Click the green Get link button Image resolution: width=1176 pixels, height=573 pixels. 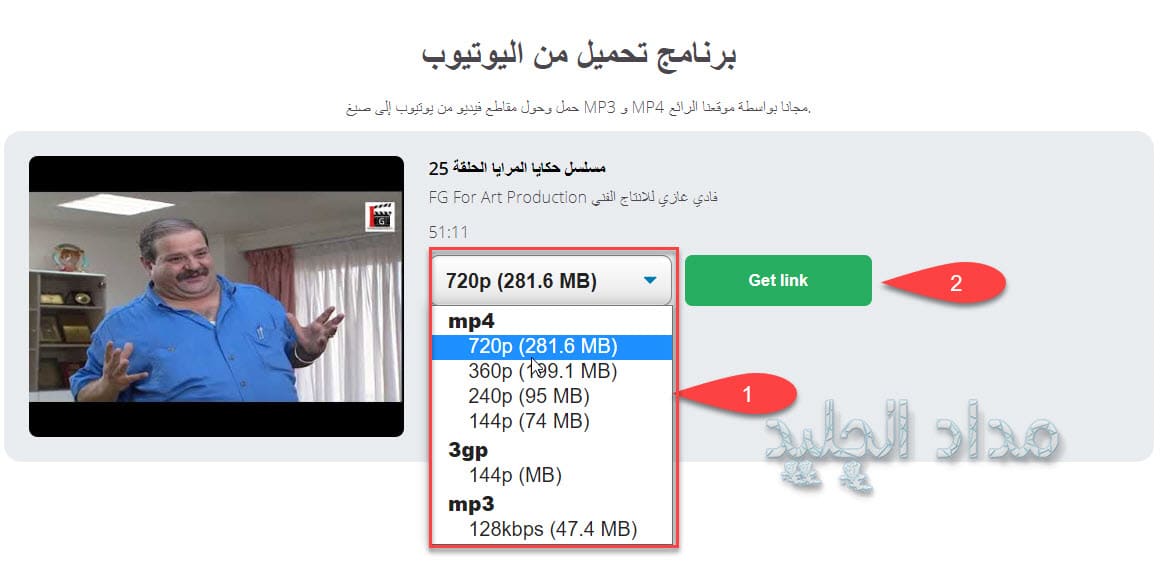click(778, 280)
